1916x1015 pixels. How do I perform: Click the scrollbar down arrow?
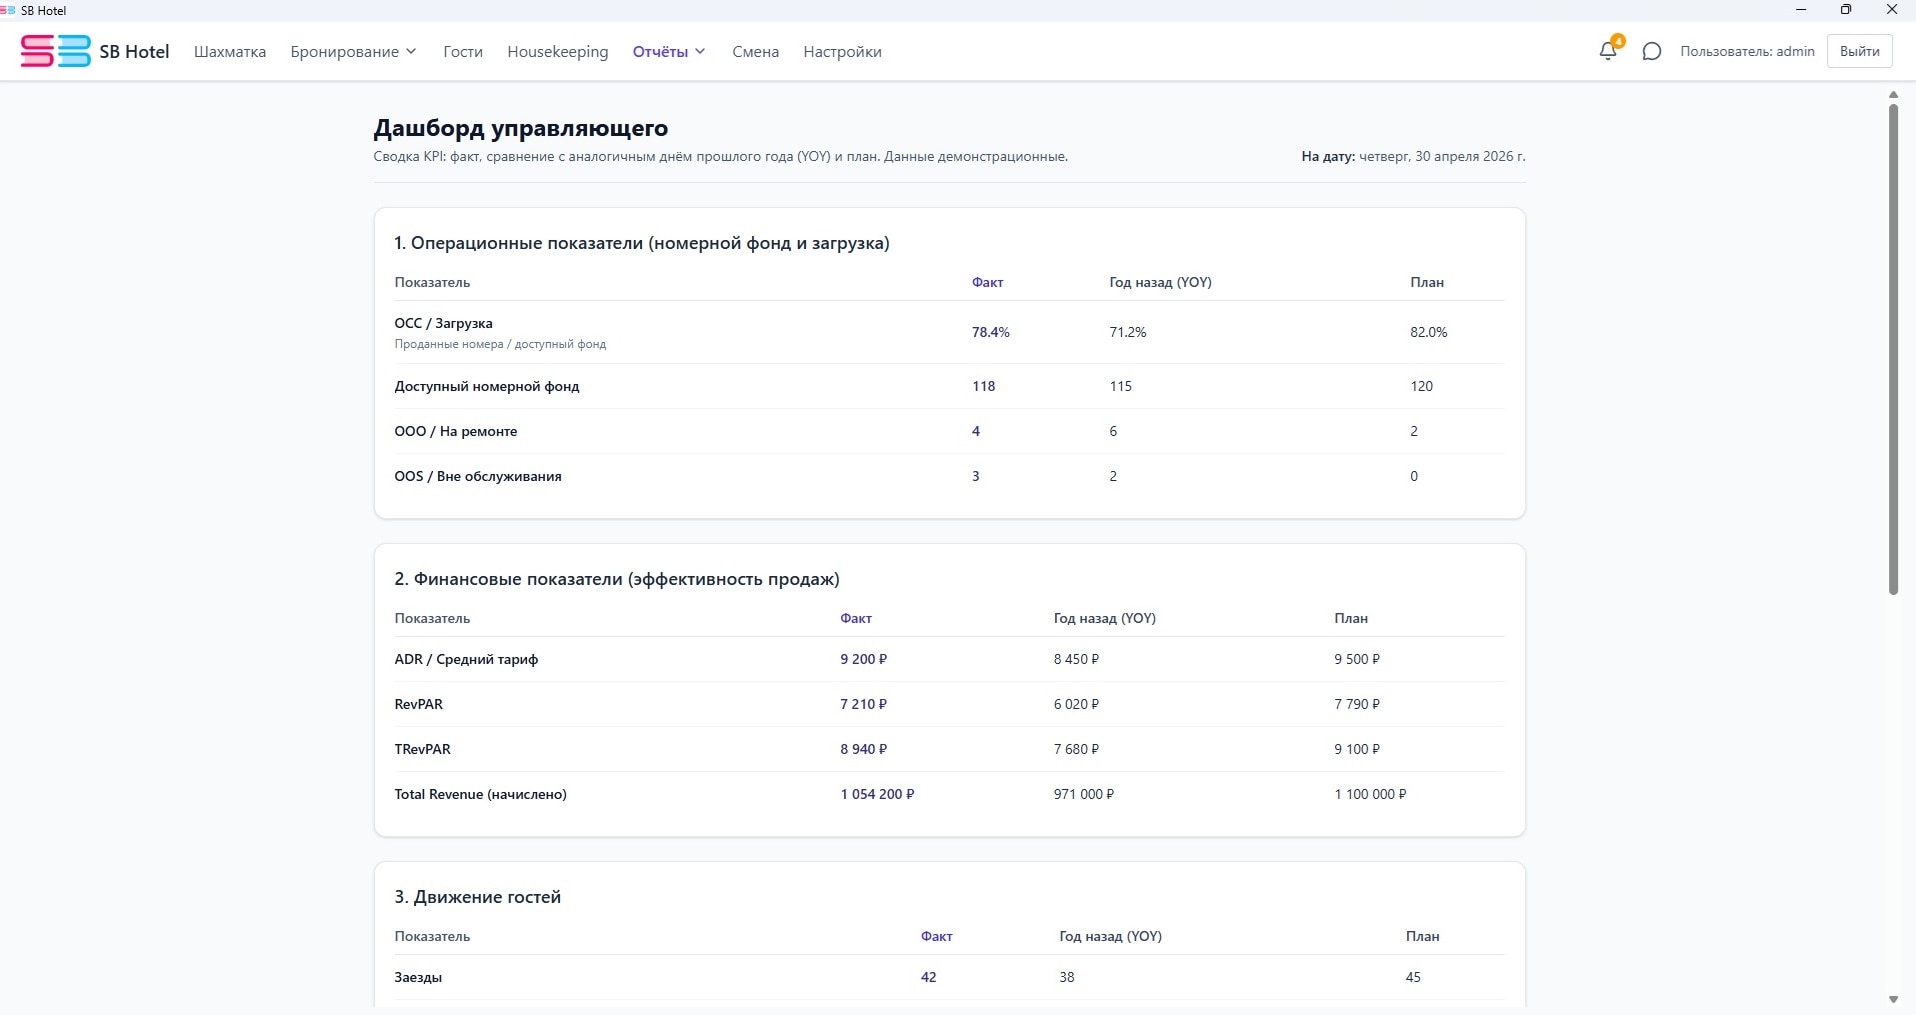pos(1892,999)
